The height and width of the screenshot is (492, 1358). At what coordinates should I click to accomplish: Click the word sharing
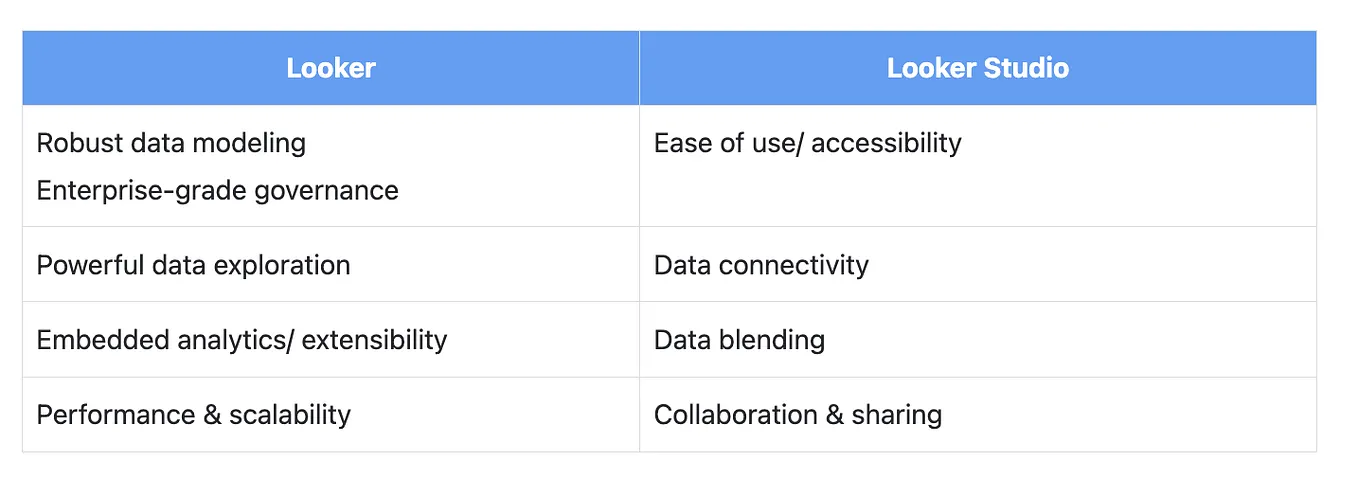[x=897, y=415]
